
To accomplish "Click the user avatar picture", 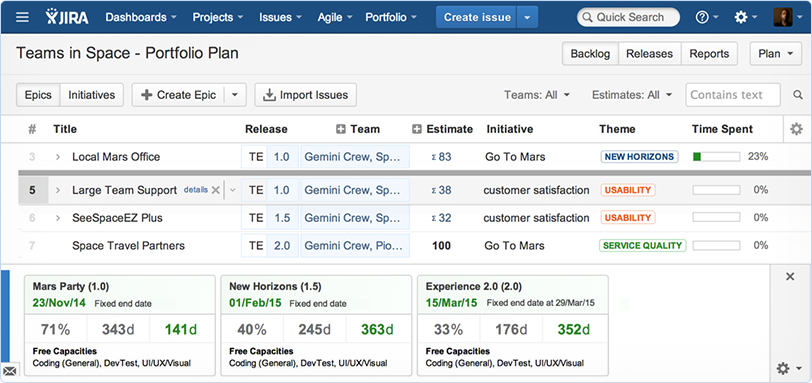I will coord(782,17).
